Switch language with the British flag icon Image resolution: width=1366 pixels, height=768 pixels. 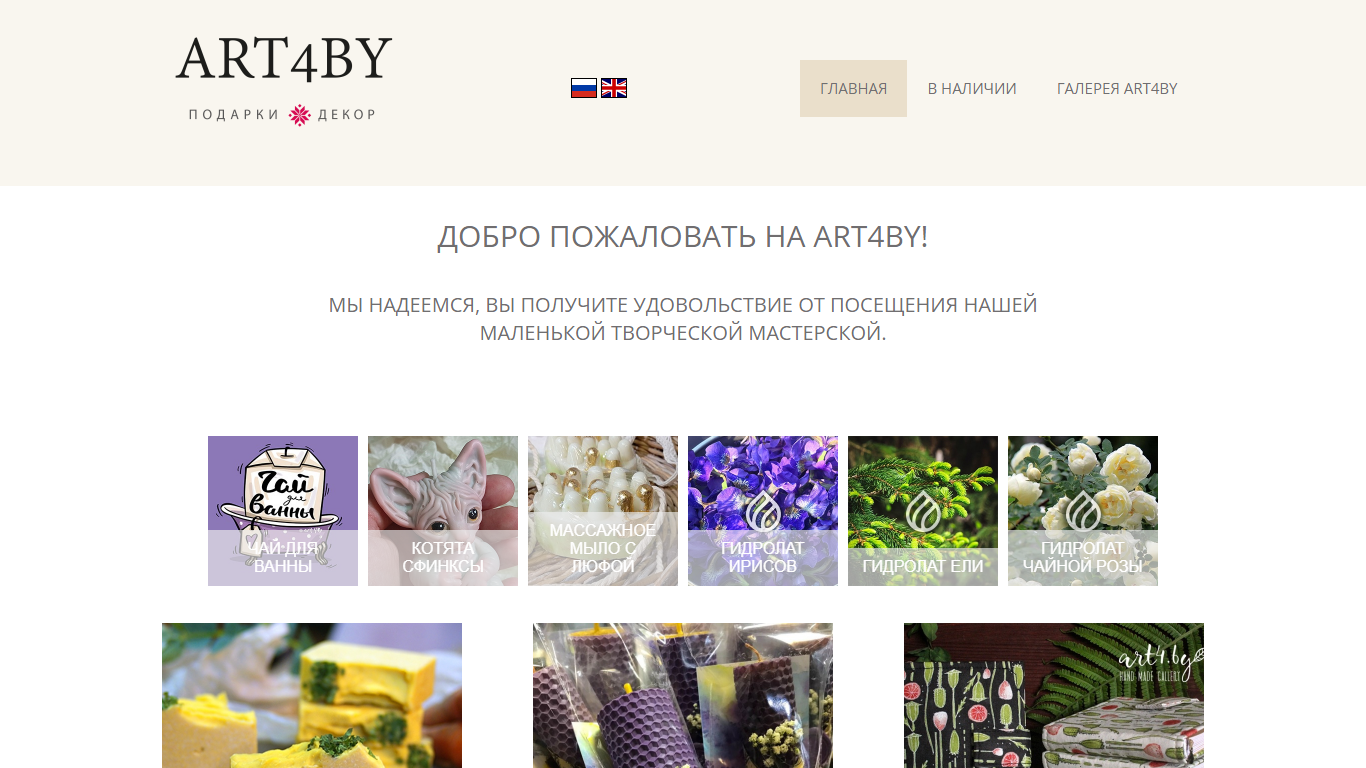[614, 88]
